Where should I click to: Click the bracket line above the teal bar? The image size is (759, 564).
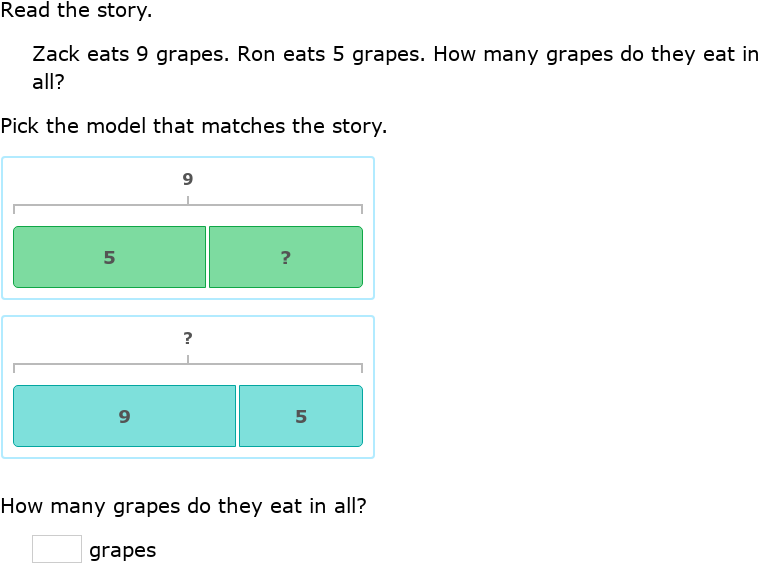100,364
